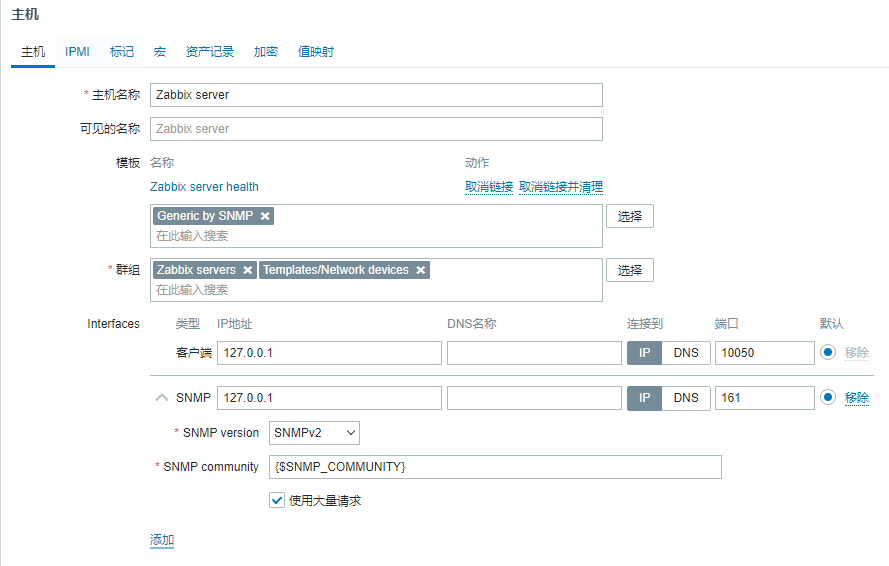Edit the SNMP port field showing 161

click(x=764, y=398)
